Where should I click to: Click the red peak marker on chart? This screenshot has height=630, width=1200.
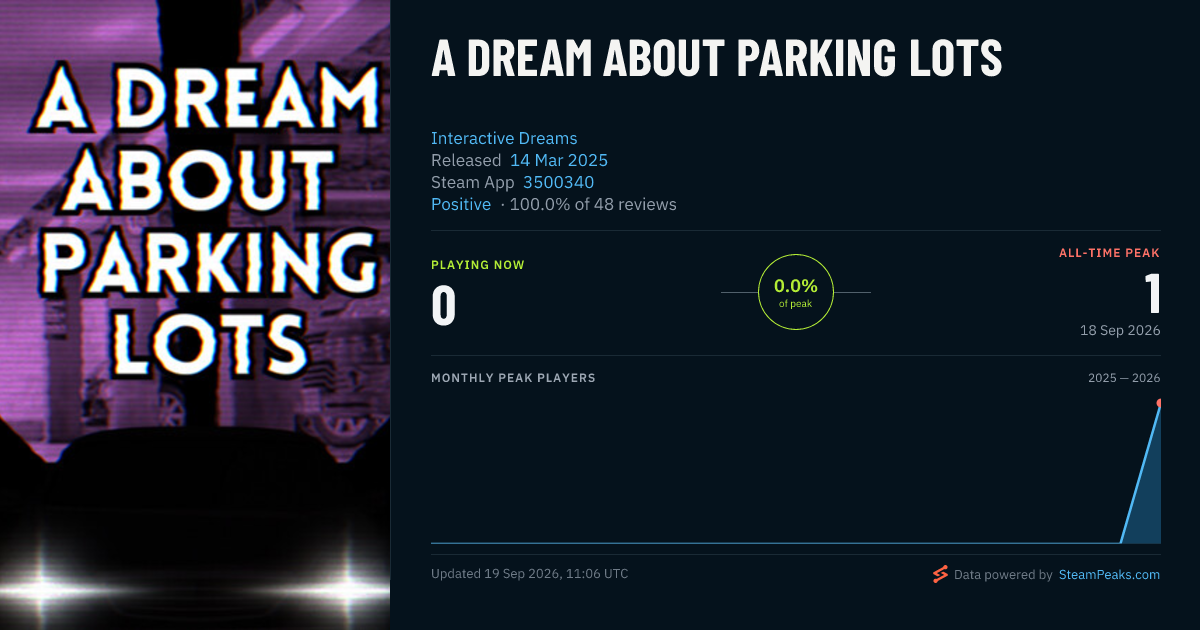click(1159, 403)
